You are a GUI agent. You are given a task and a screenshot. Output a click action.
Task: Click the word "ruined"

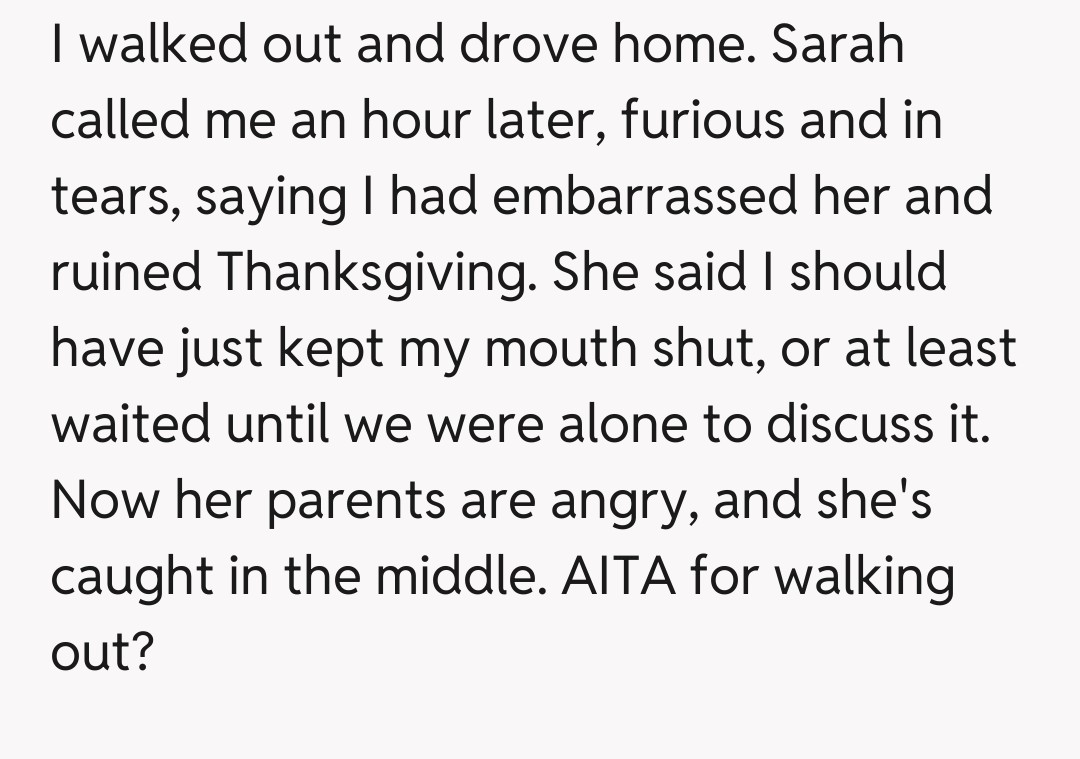[x=126, y=272]
